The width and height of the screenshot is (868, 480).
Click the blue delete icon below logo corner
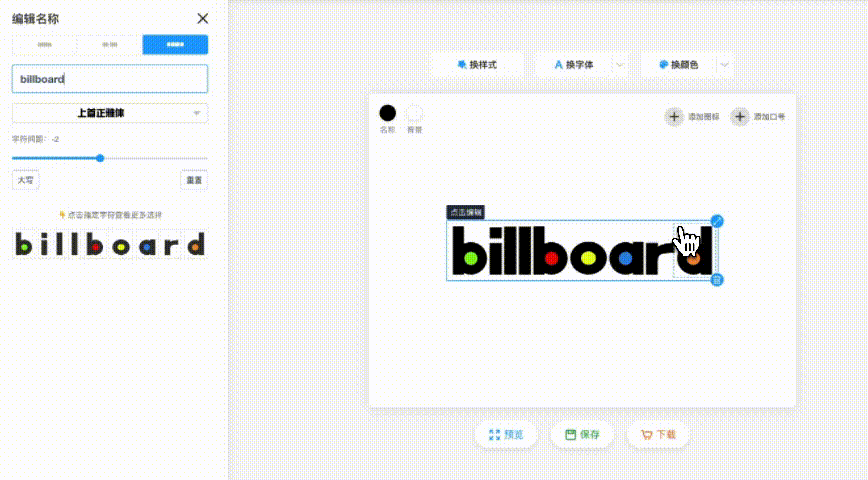click(717, 280)
